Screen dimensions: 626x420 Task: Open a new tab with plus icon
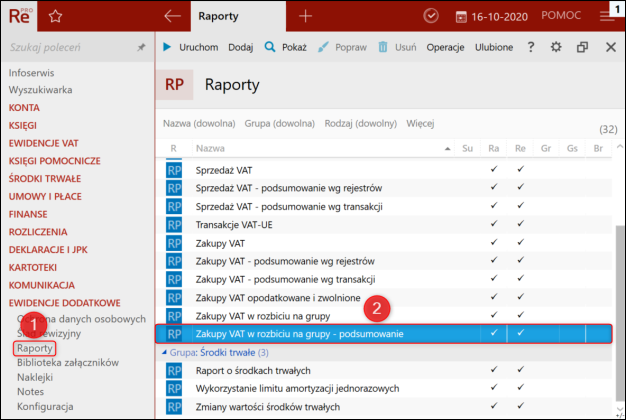coord(305,16)
